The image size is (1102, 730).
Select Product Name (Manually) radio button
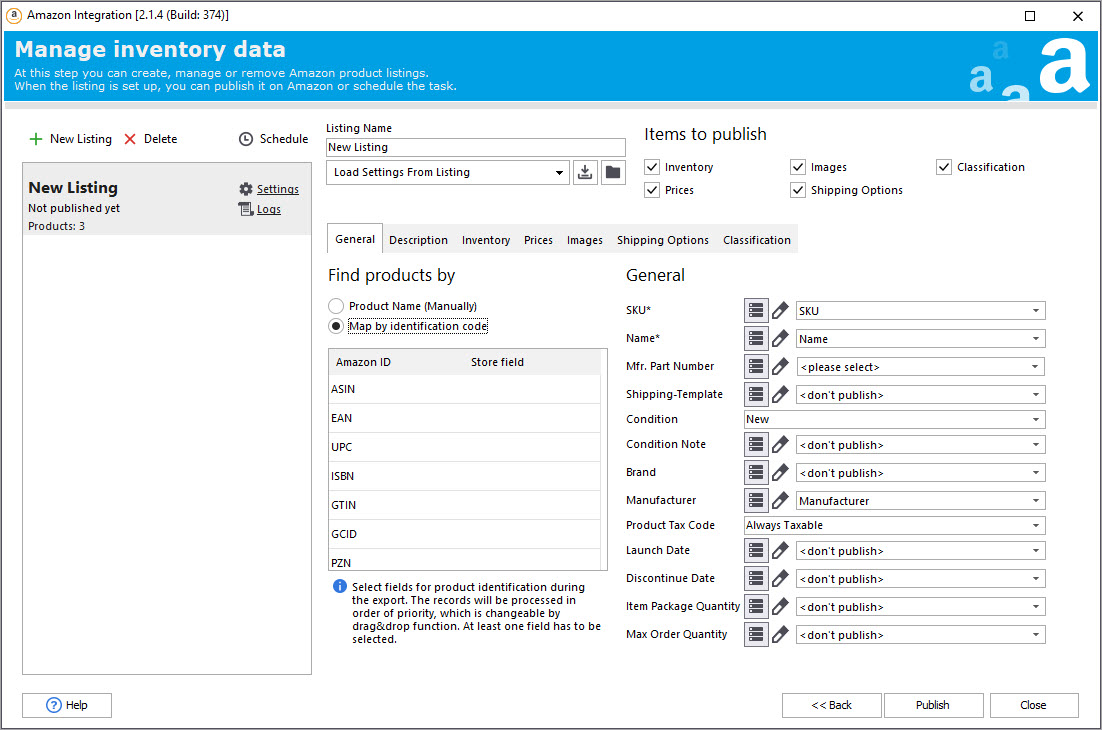click(336, 306)
